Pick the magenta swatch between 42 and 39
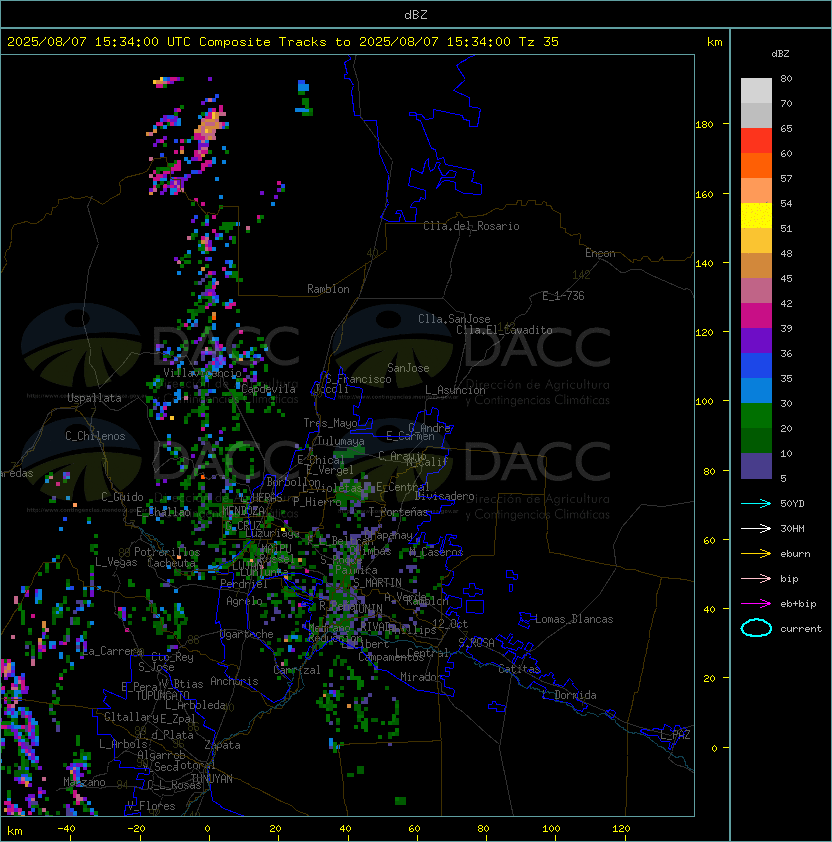832x842 pixels. [756, 316]
